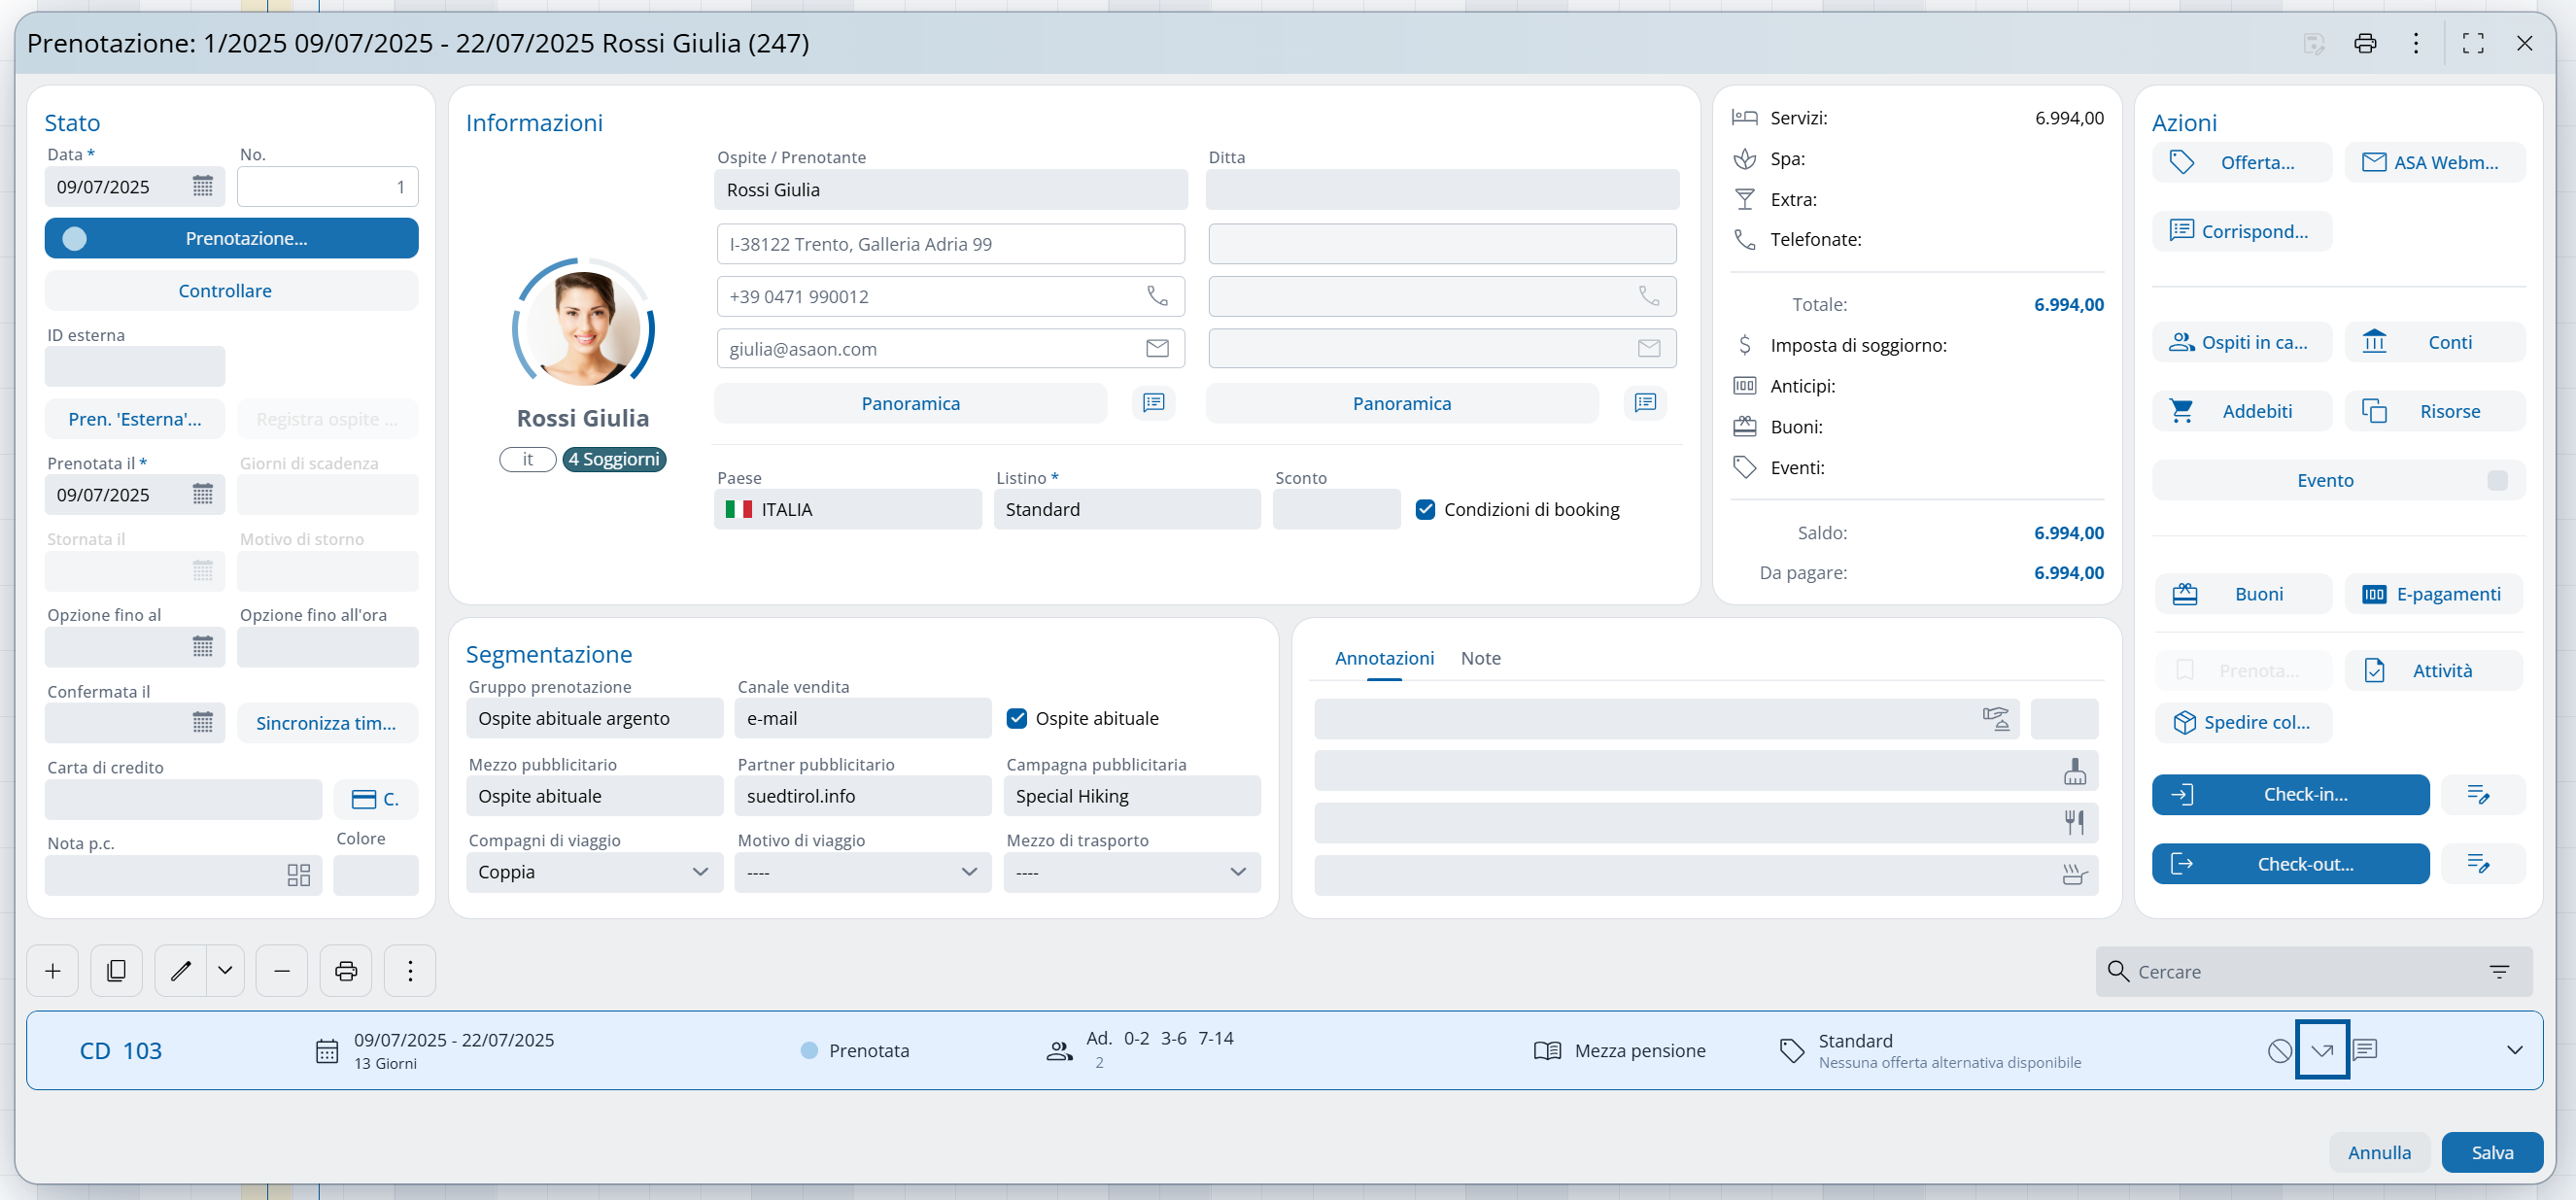Uncheck the Ospite abituale checkbox
The width and height of the screenshot is (2576, 1200).
click(x=1016, y=718)
